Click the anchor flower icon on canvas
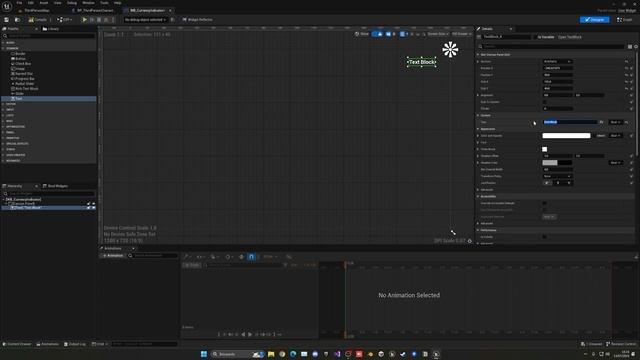The width and height of the screenshot is (640, 360). tap(450, 49)
